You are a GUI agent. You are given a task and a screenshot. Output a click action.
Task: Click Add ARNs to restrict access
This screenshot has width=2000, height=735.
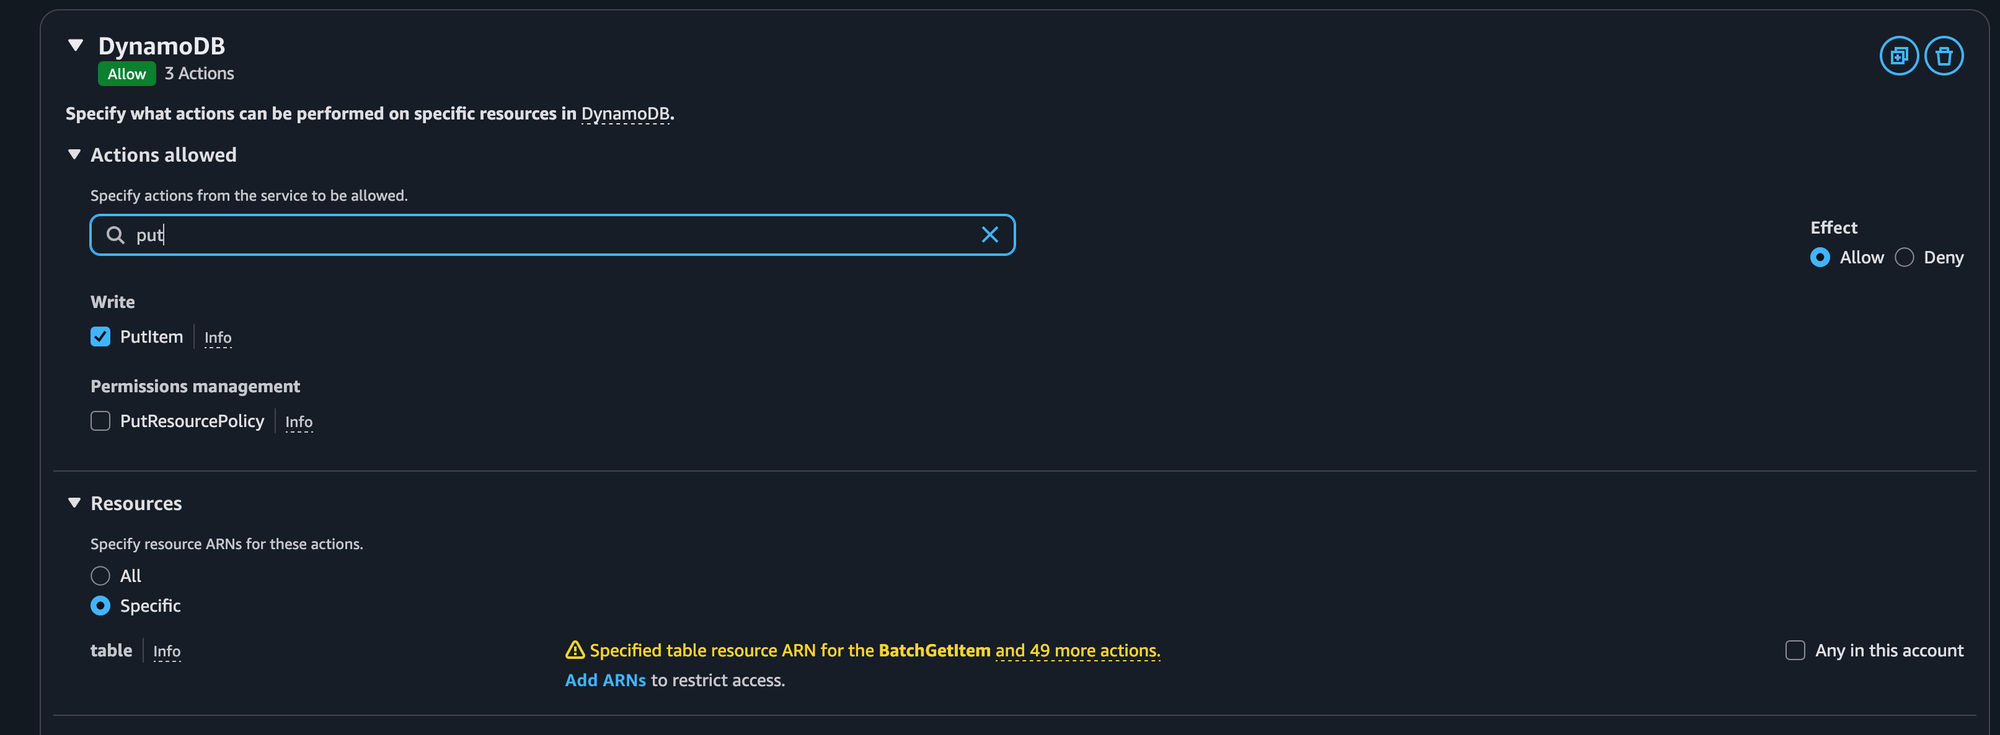pos(605,680)
